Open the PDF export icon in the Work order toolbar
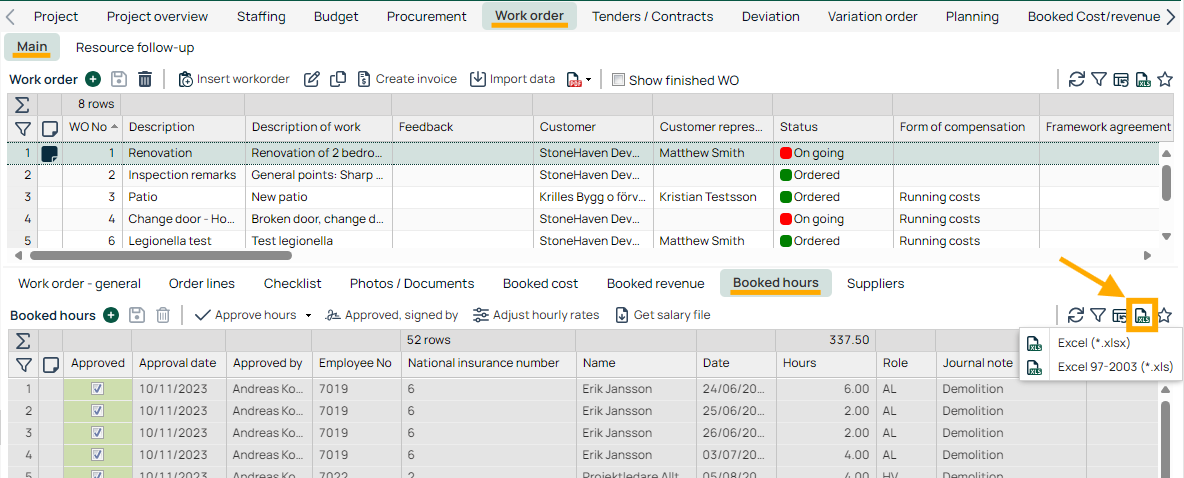The width and height of the screenshot is (1184, 478). click(x=575, y=79)
